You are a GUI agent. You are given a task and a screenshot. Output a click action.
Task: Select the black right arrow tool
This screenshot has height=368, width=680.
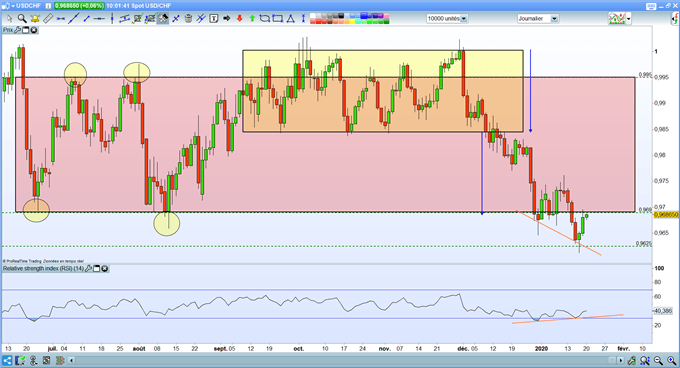click(x=226, y=19)
